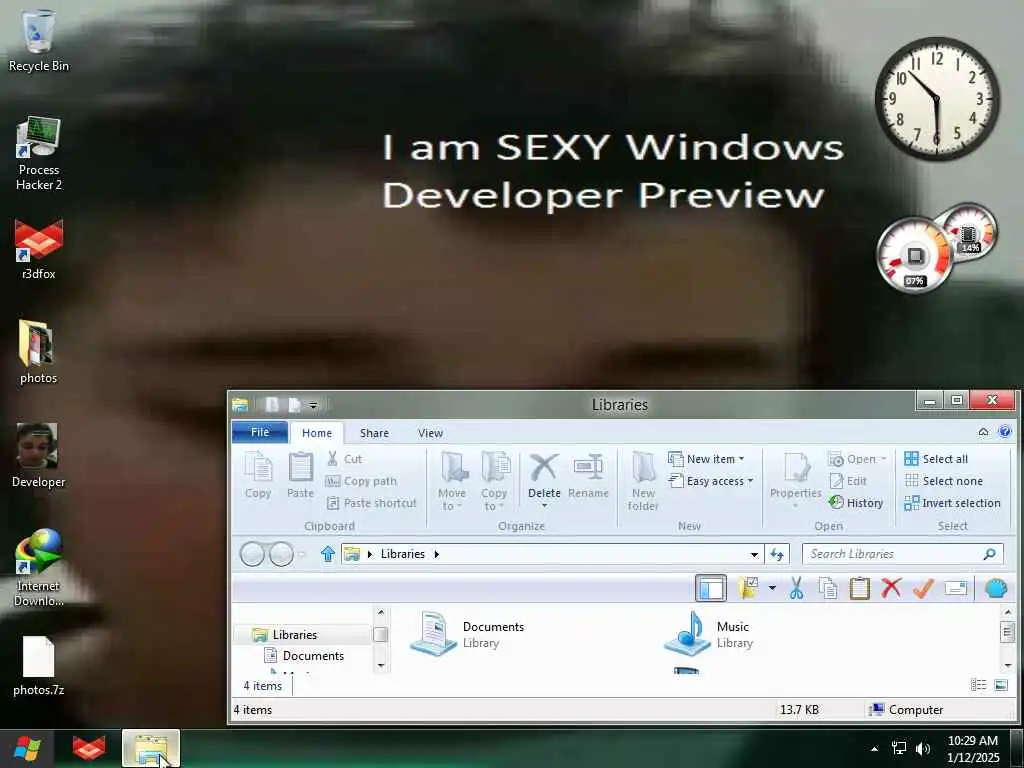Click Select none in the ribbon
The width and height of the screenshot is (1024, 768).
click(944, 481)
